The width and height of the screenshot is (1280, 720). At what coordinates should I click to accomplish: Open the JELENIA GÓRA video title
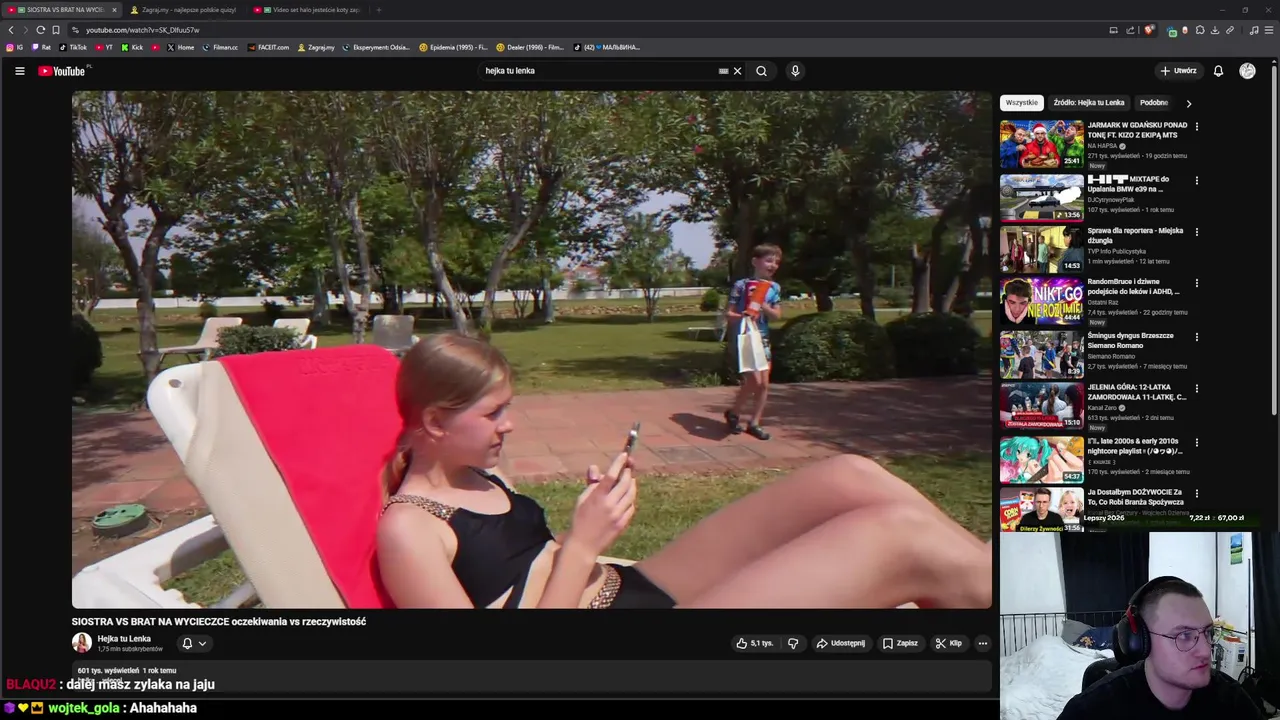(x=1137, y=392)
